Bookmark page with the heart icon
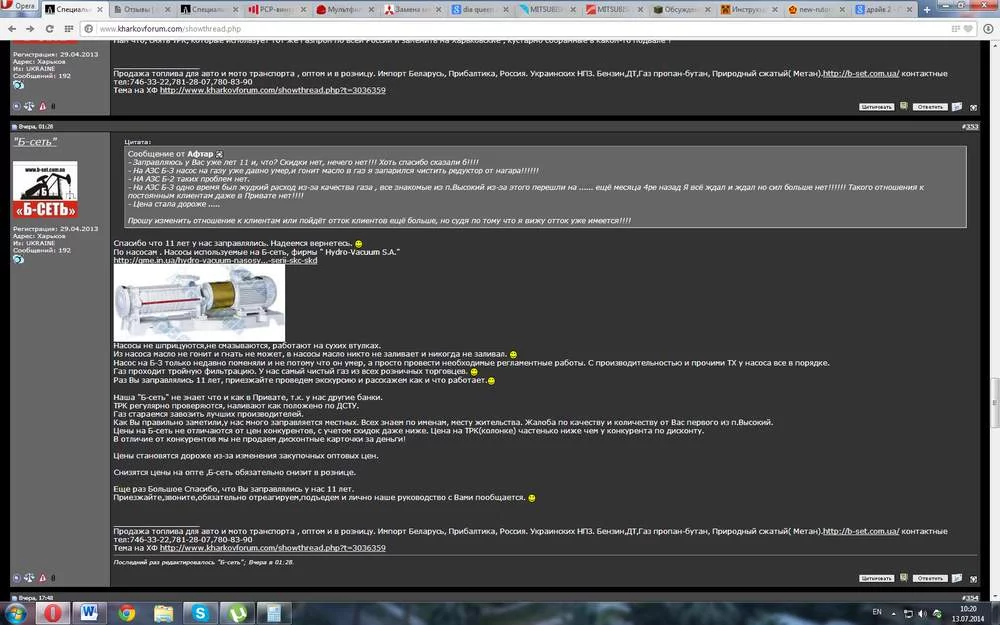Image resolution: width=1000 pixels, height=625 pixels. click(968, 29)
